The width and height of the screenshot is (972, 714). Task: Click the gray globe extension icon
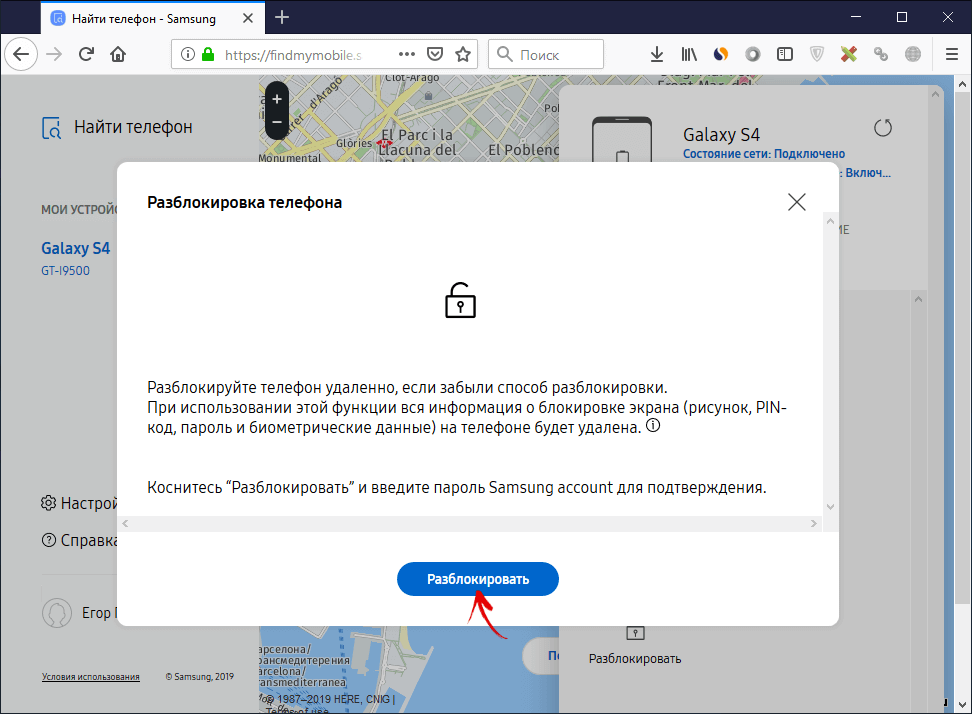coord(913,55)
